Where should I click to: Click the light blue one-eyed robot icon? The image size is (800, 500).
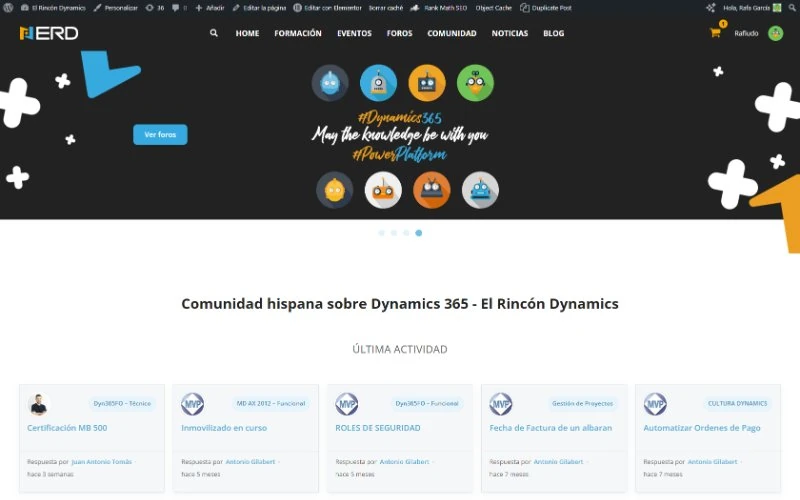pos(379,83)
